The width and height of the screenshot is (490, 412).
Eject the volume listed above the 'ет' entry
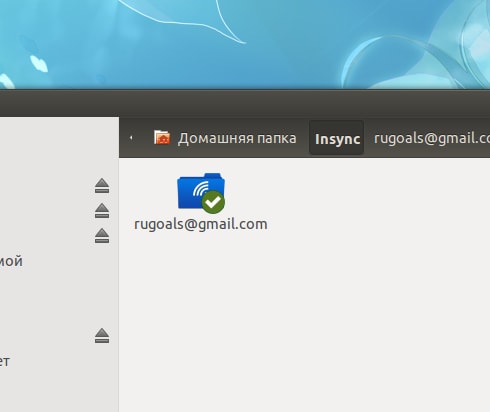pyautogui.click(x=102, y=336)
